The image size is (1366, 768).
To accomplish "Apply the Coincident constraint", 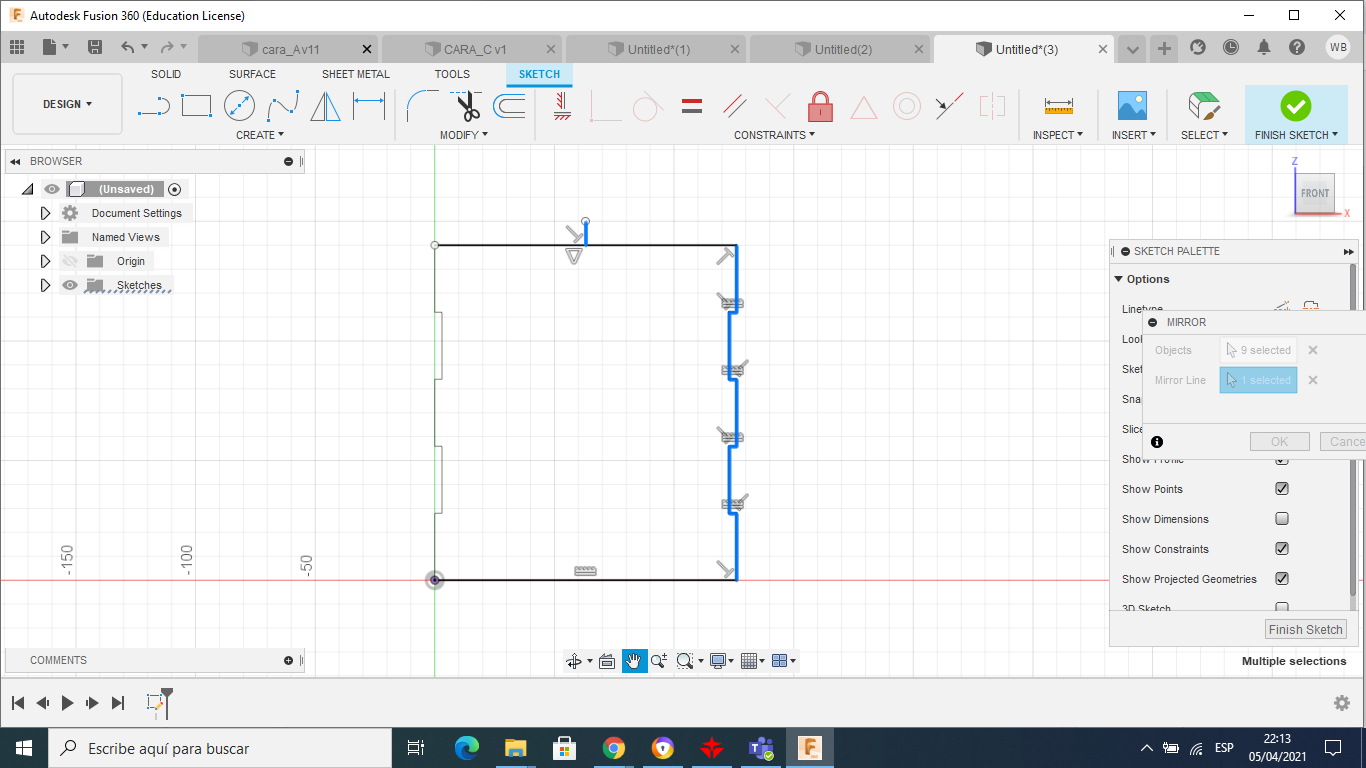I will [x=605, y=106].
